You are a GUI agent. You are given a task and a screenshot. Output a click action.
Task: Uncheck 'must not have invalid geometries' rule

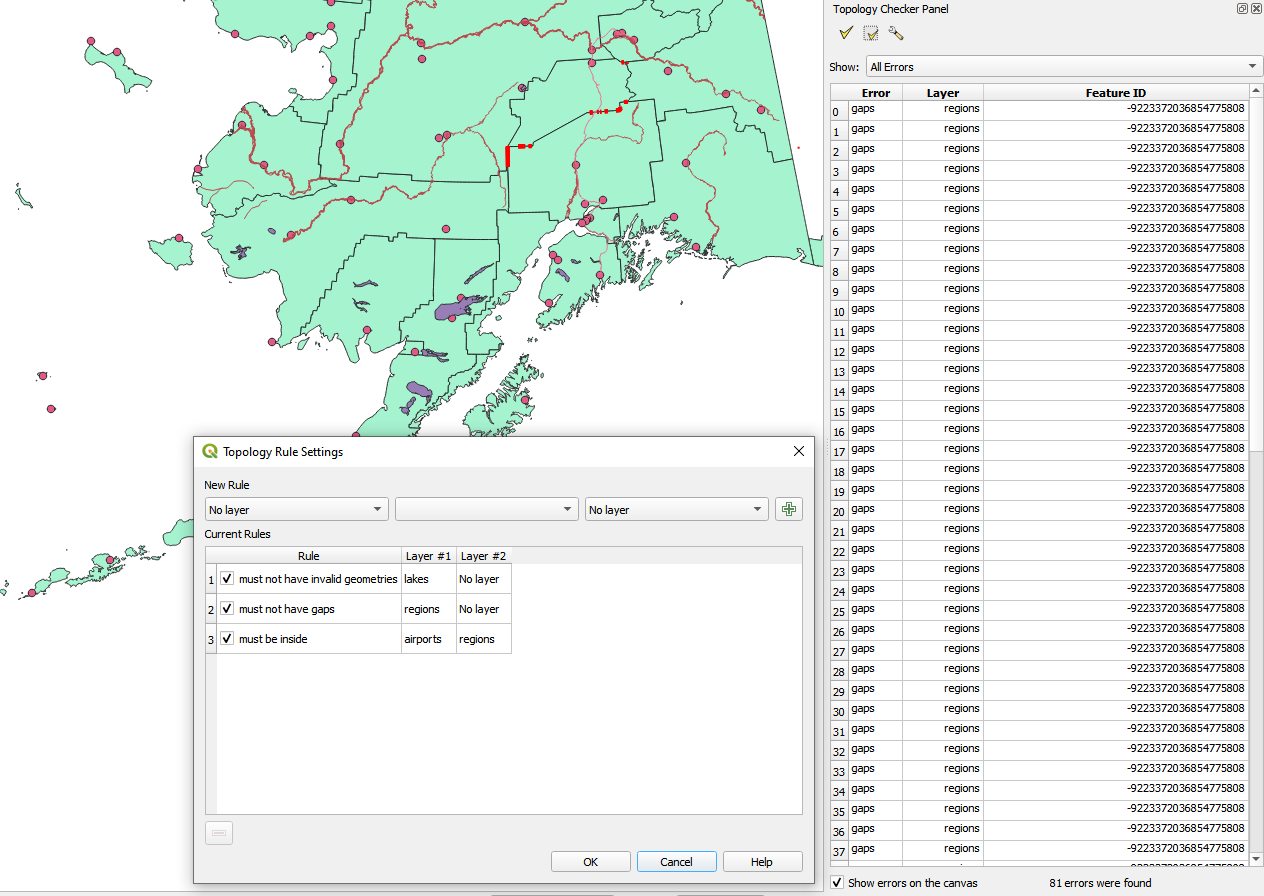pos(227,578)
